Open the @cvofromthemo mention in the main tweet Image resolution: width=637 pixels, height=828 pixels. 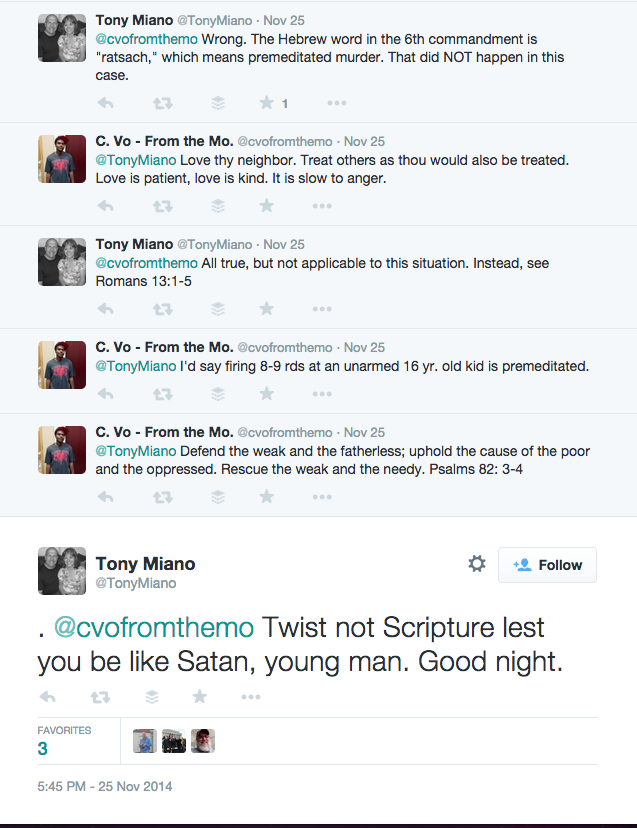154,628
